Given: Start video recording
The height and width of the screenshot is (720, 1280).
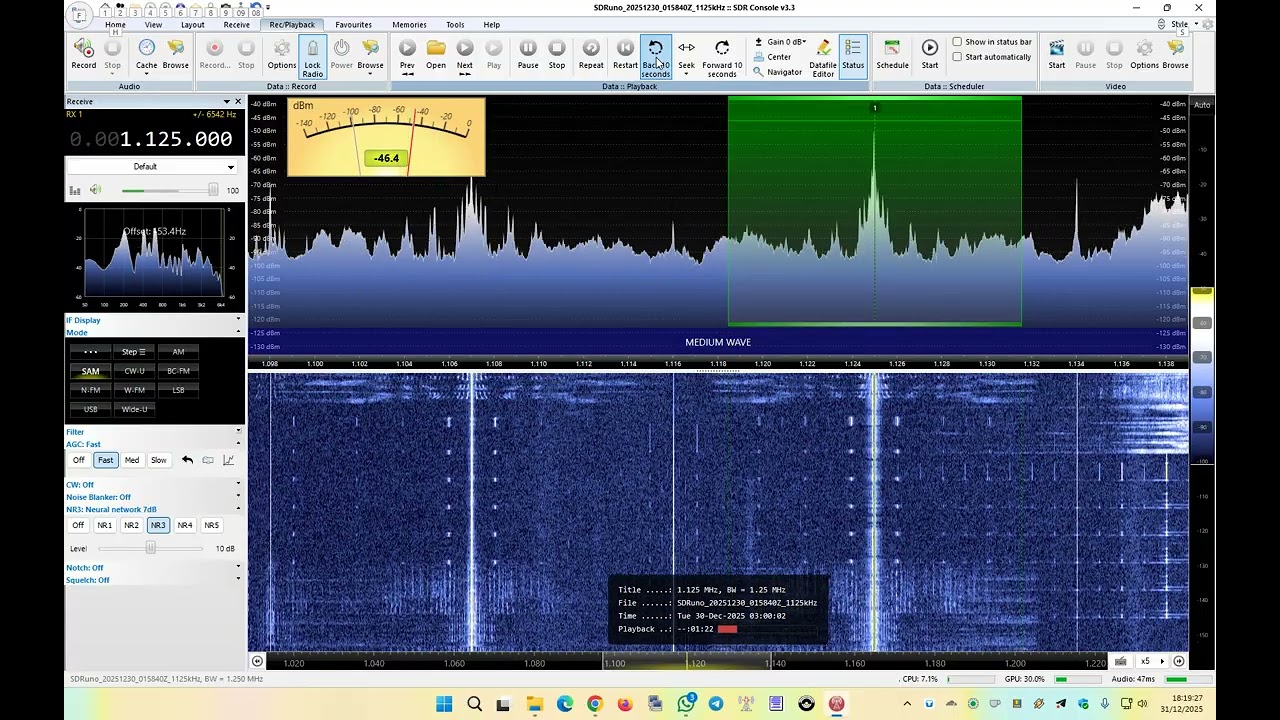Looking at the screenshot, I should point(1057,54).
